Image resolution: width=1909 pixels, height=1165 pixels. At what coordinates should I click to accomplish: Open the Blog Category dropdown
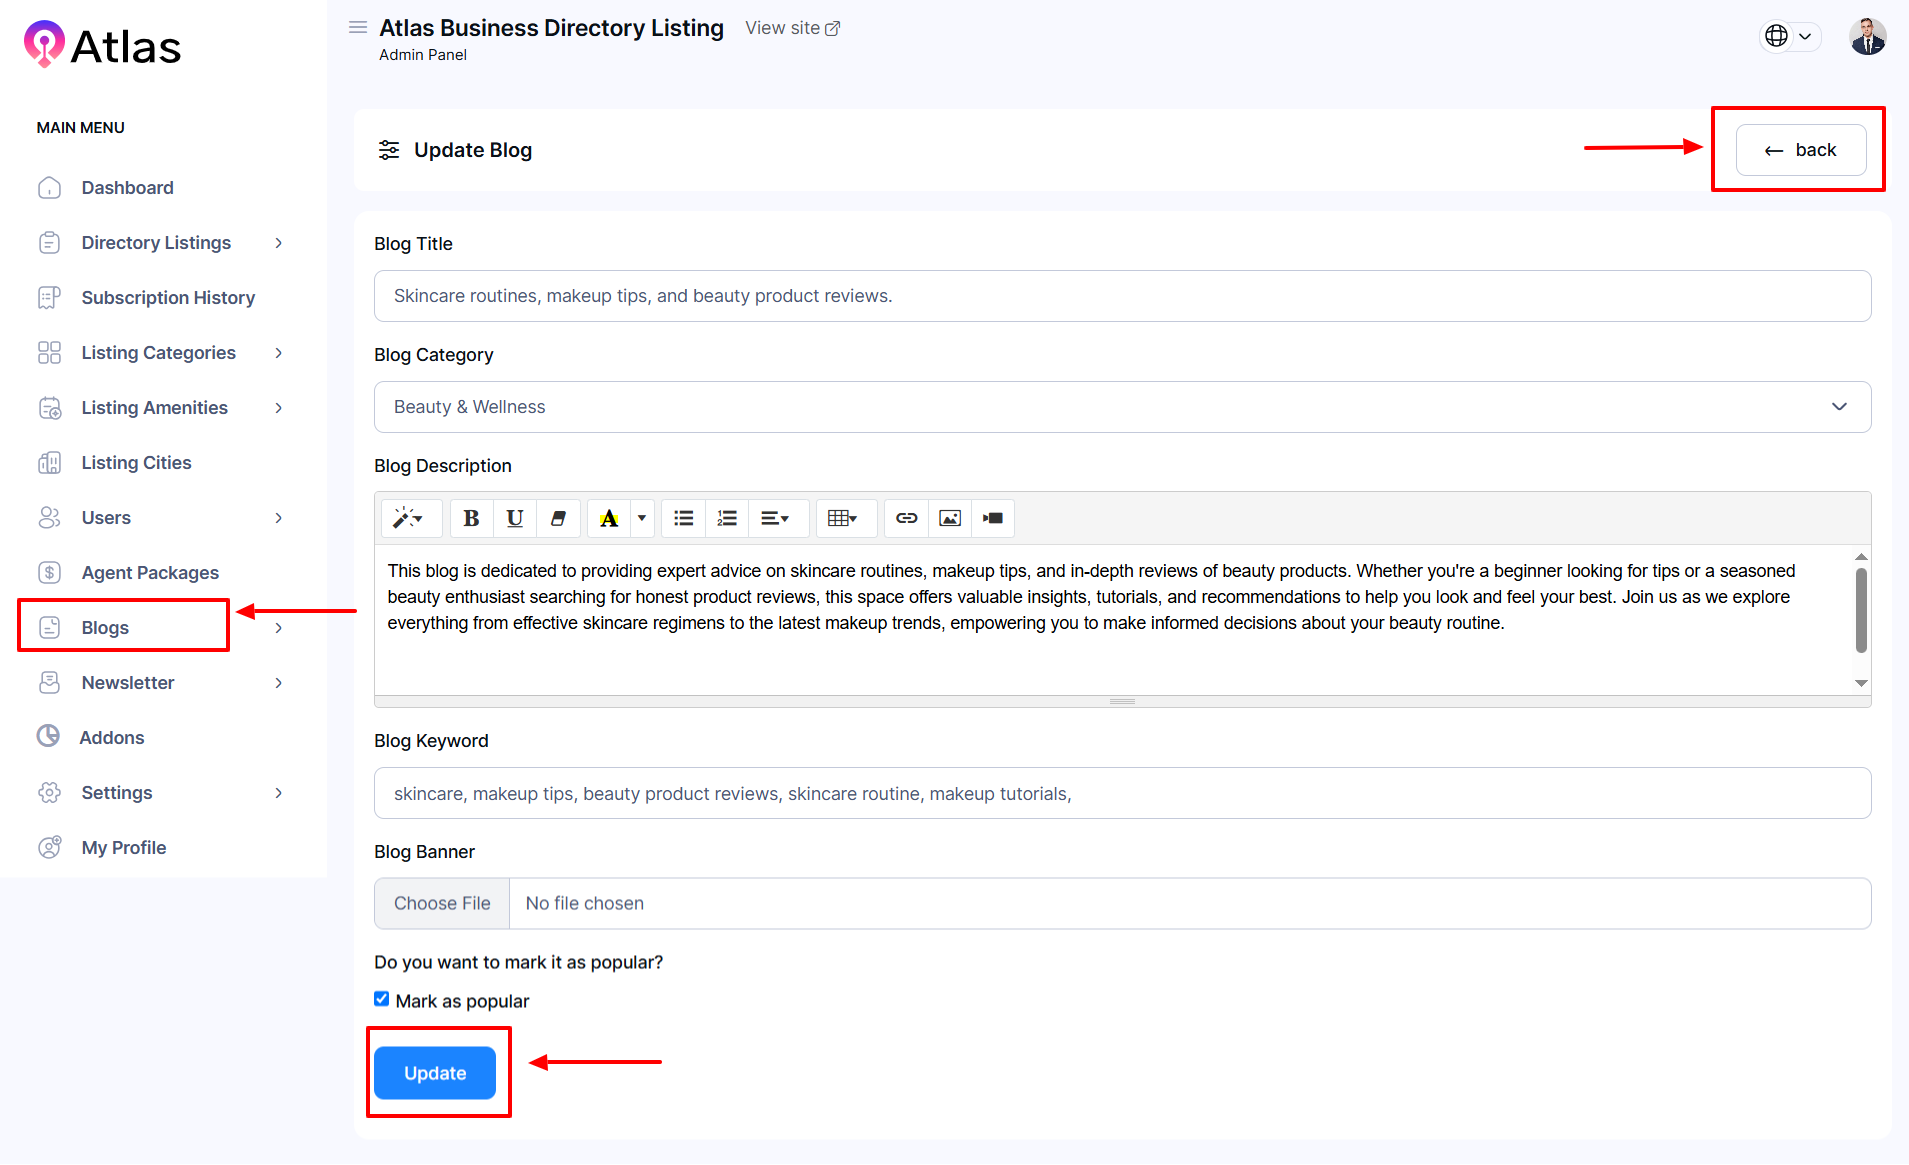point(1121,407)
